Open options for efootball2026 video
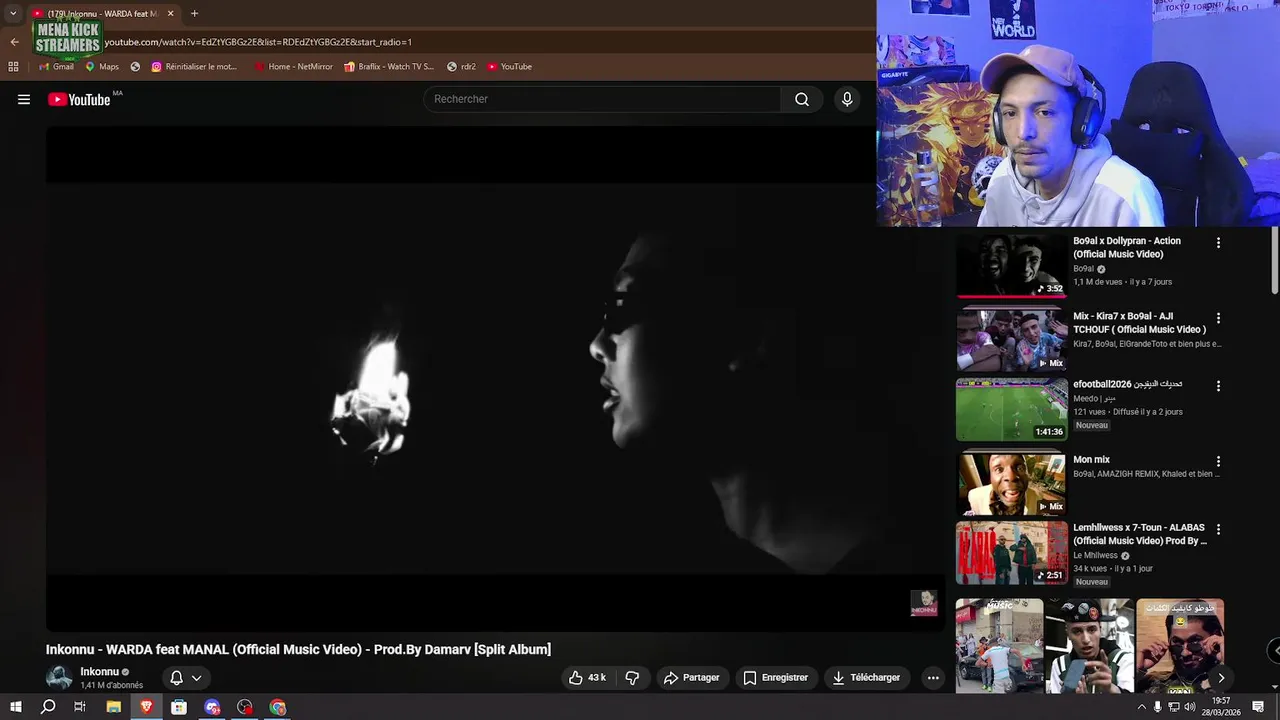Screen dimensions: 1280x720 pos(1218,386)
